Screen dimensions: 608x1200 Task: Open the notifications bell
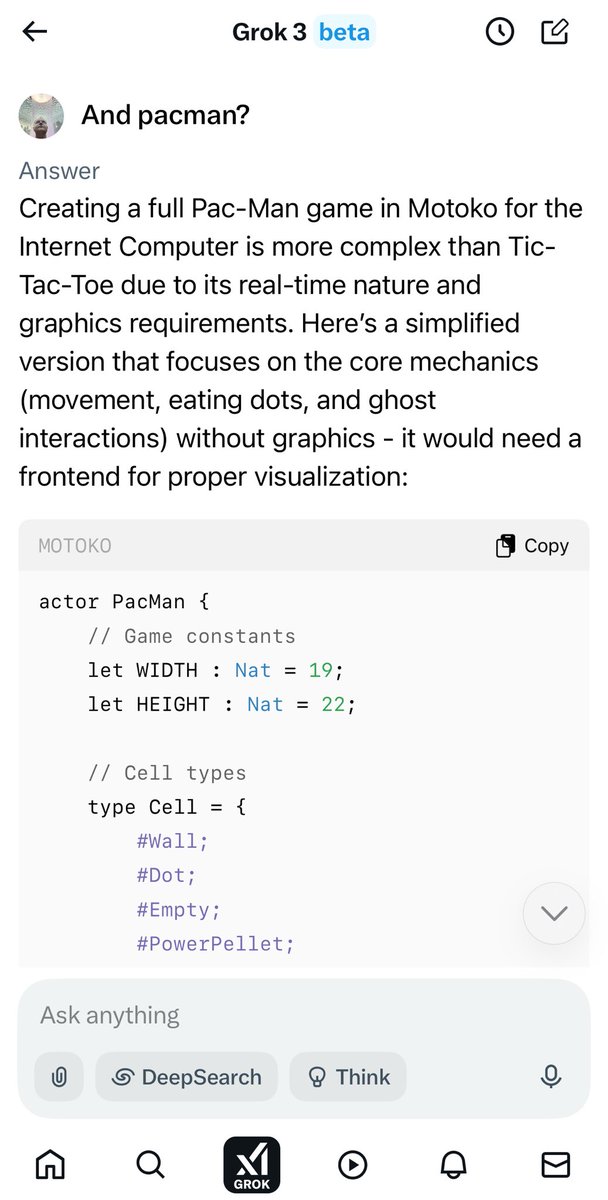454,1164
